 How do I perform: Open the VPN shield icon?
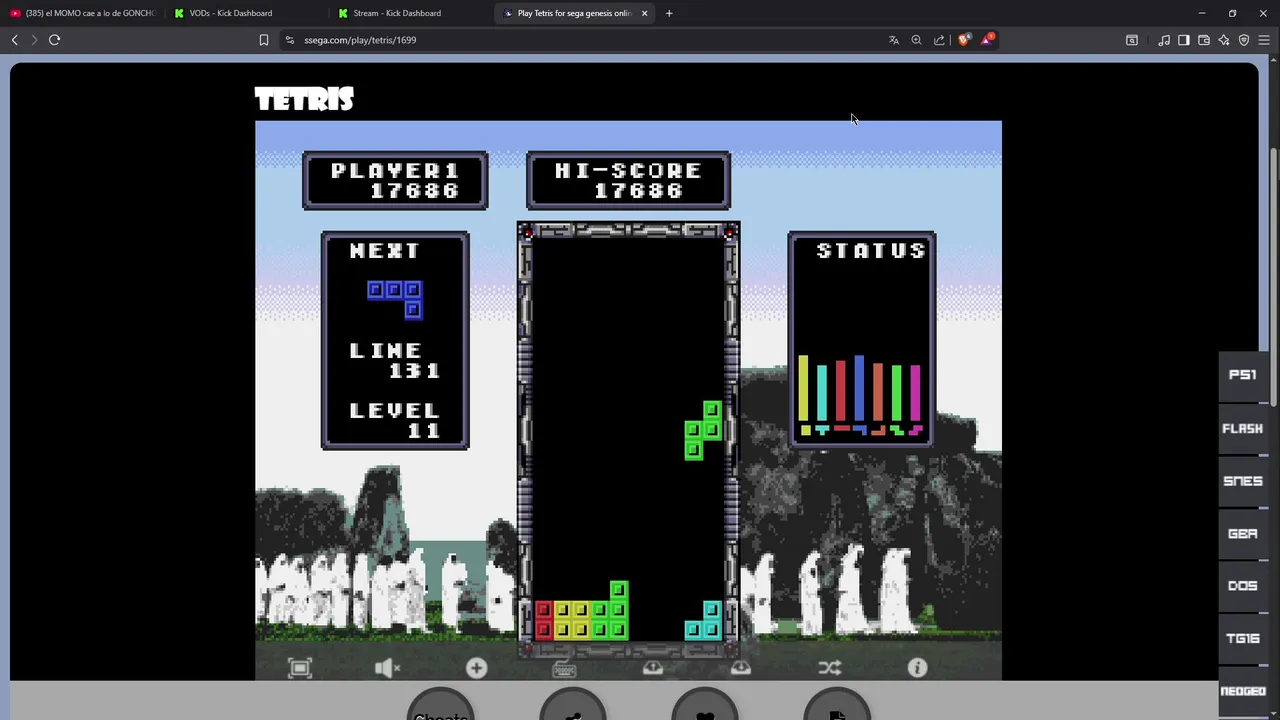pos(1244,40)
